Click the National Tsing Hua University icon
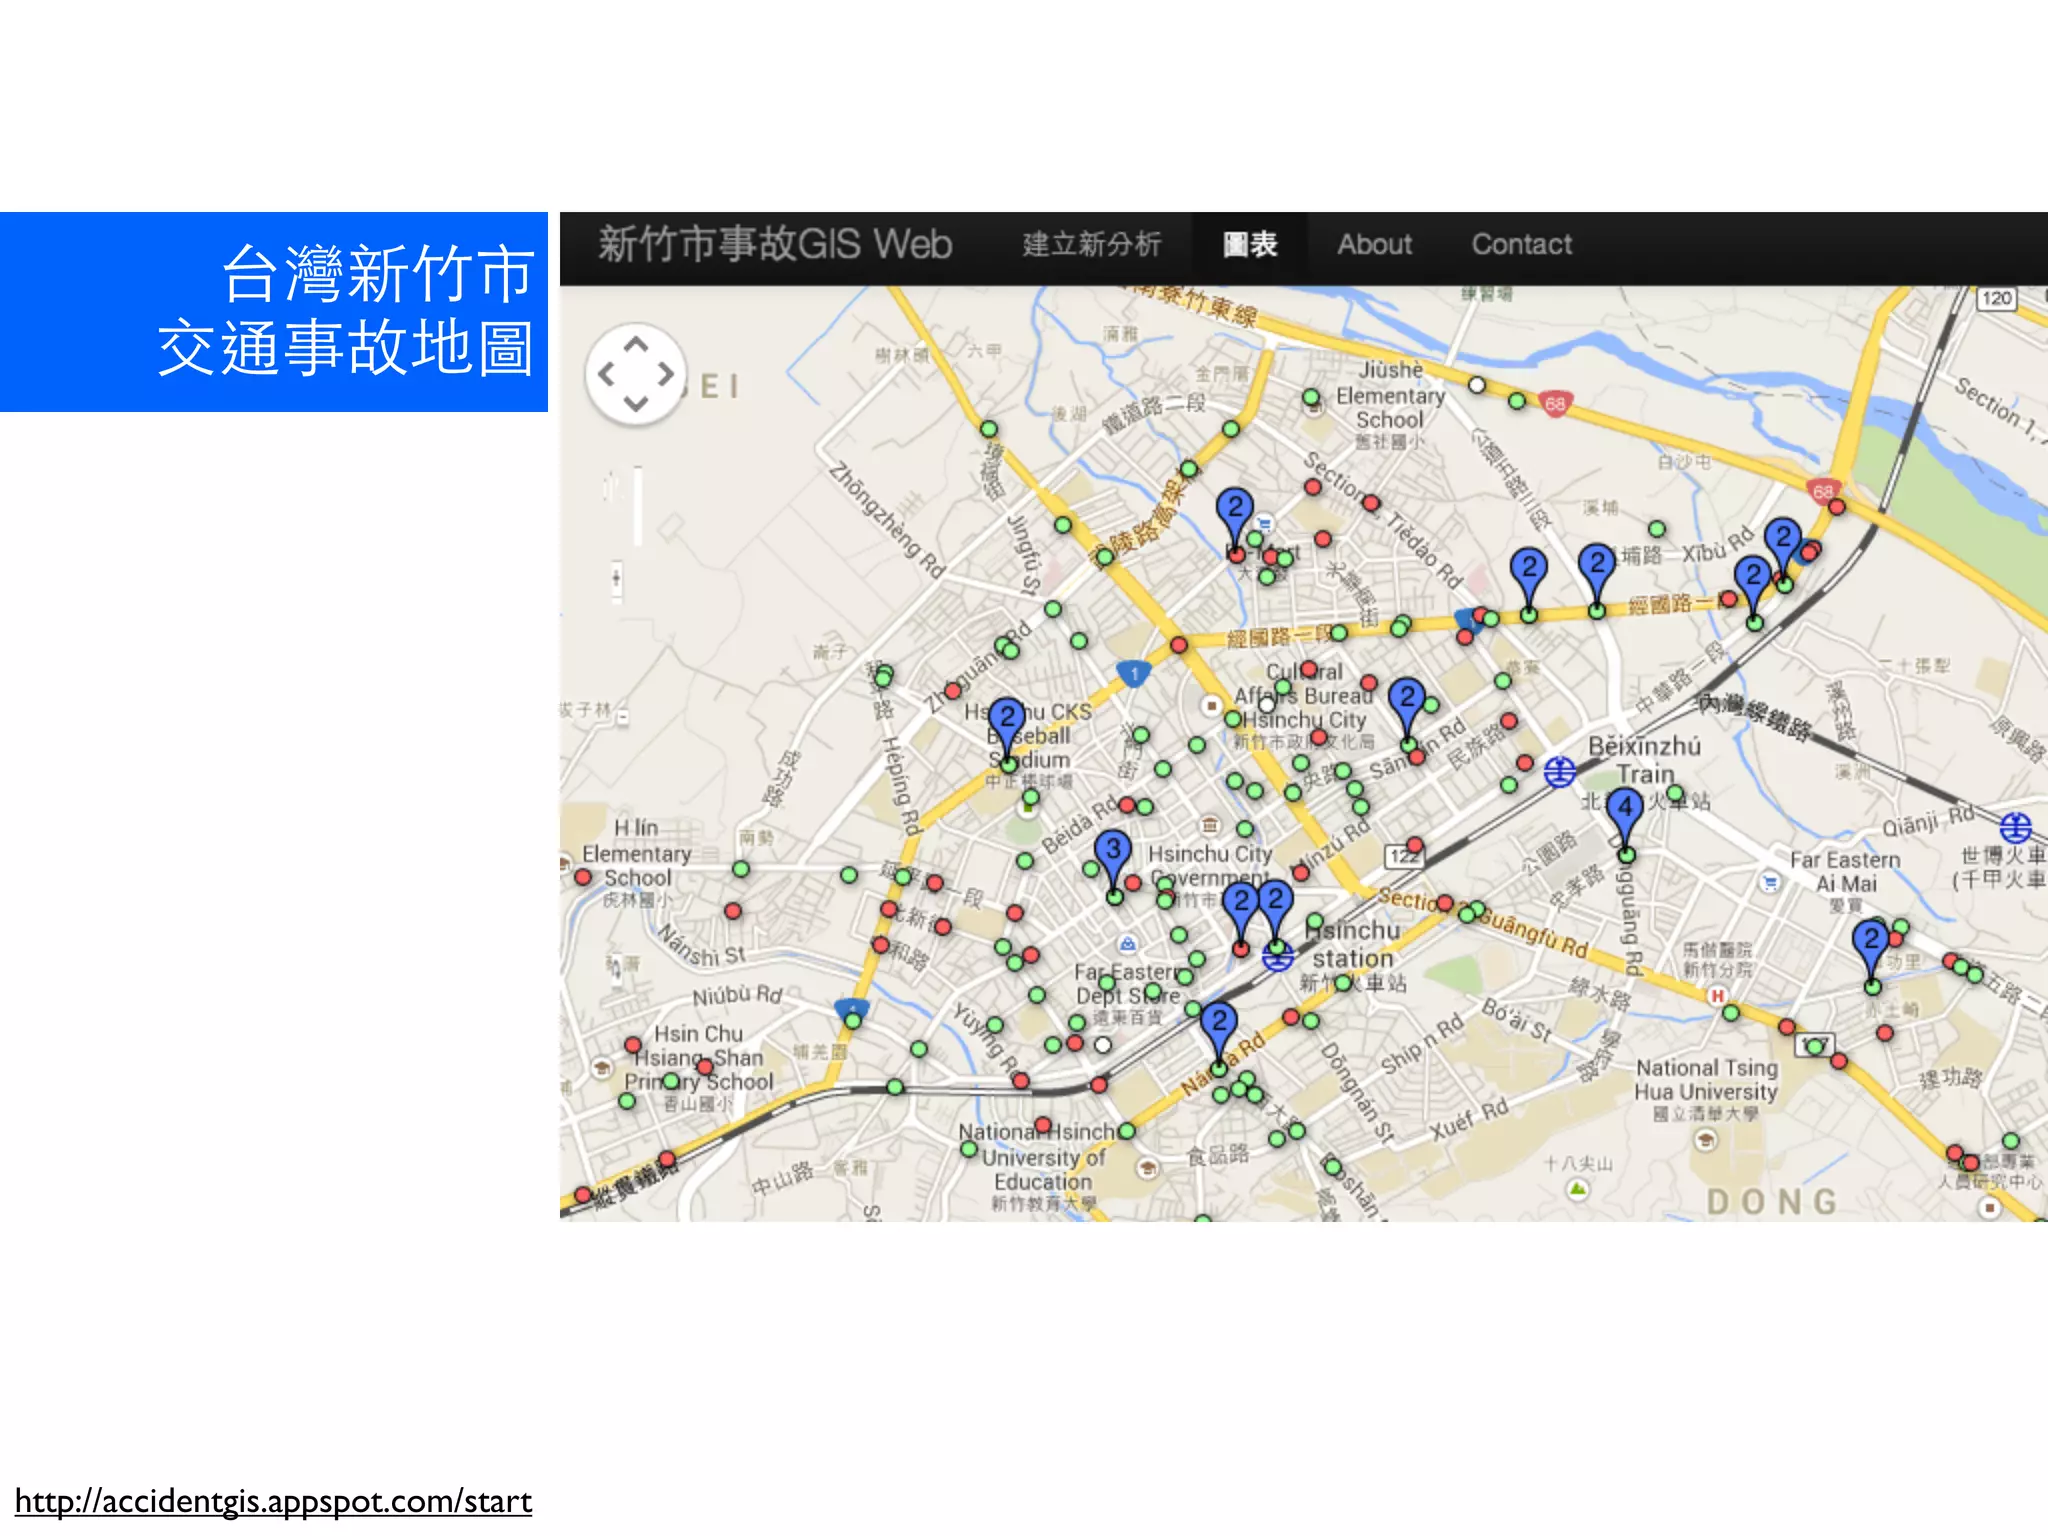 (x=1706, y=1141)
